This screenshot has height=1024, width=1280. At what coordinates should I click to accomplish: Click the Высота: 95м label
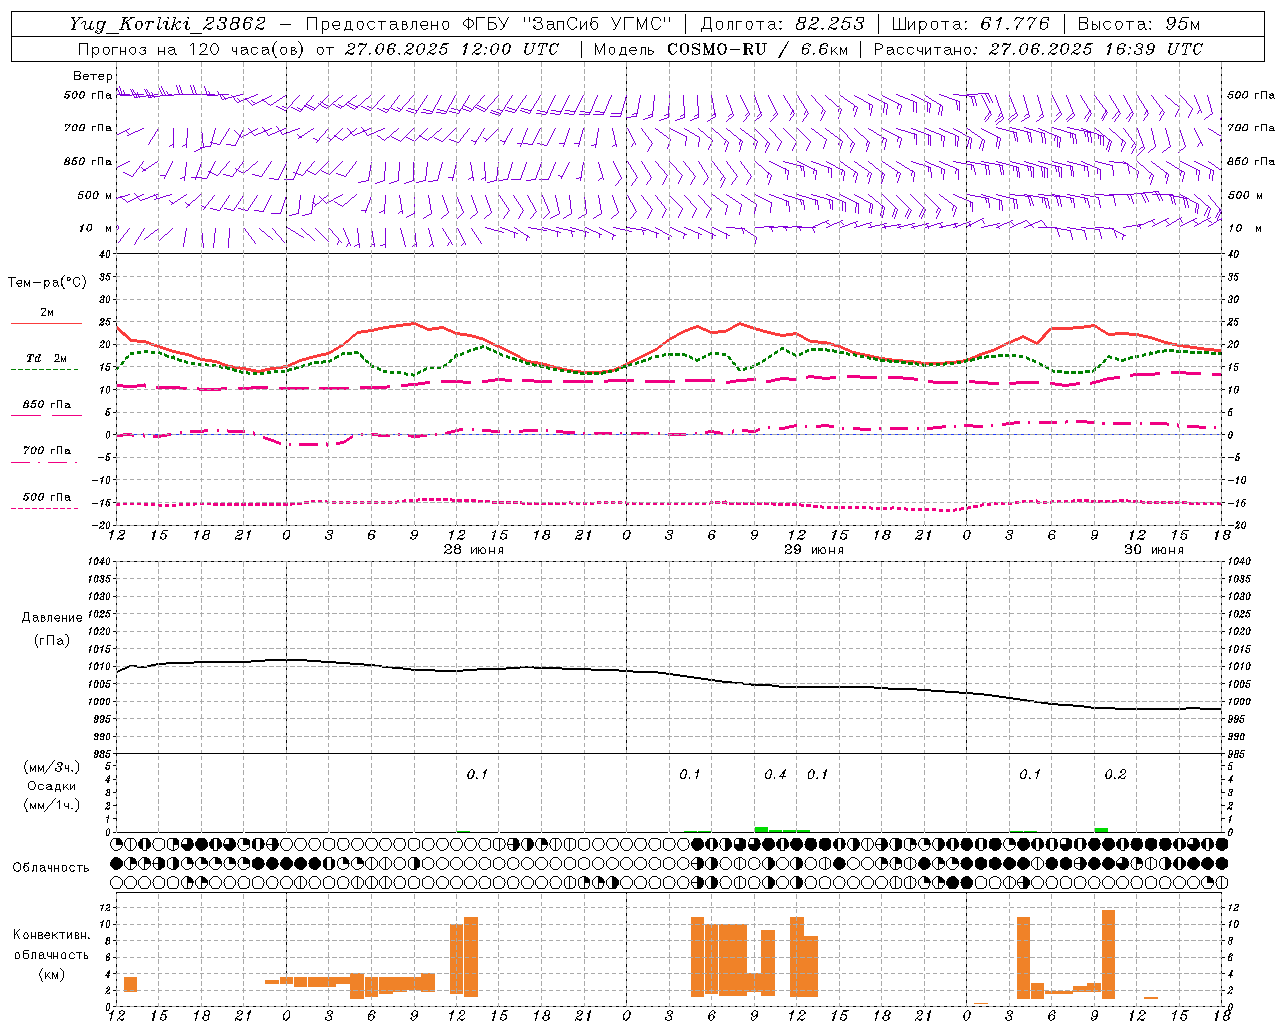click(1139, 24)
